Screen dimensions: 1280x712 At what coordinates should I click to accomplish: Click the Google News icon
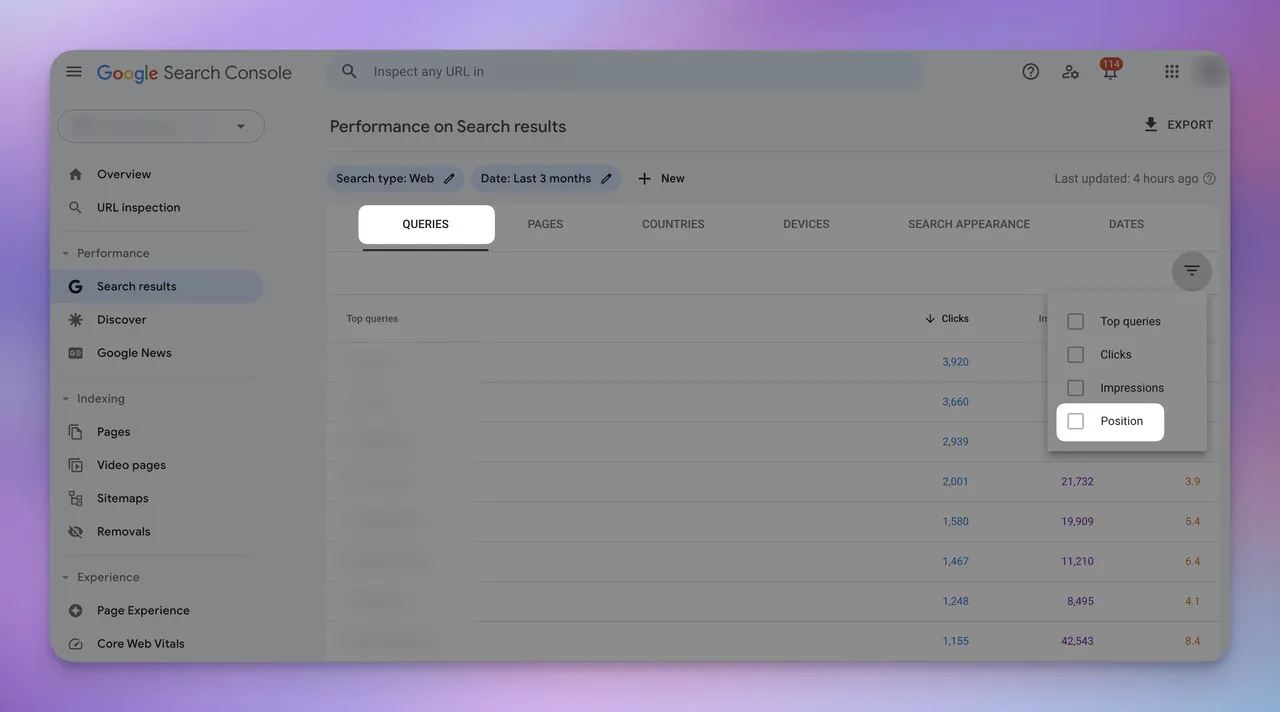[75, 353]
